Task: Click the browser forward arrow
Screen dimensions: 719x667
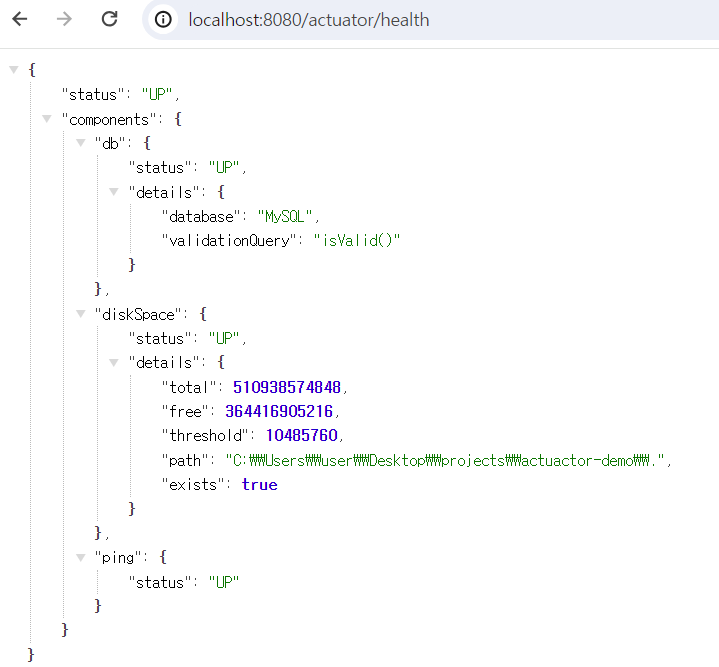Action: pyautogui.click(x=64, y=19)
